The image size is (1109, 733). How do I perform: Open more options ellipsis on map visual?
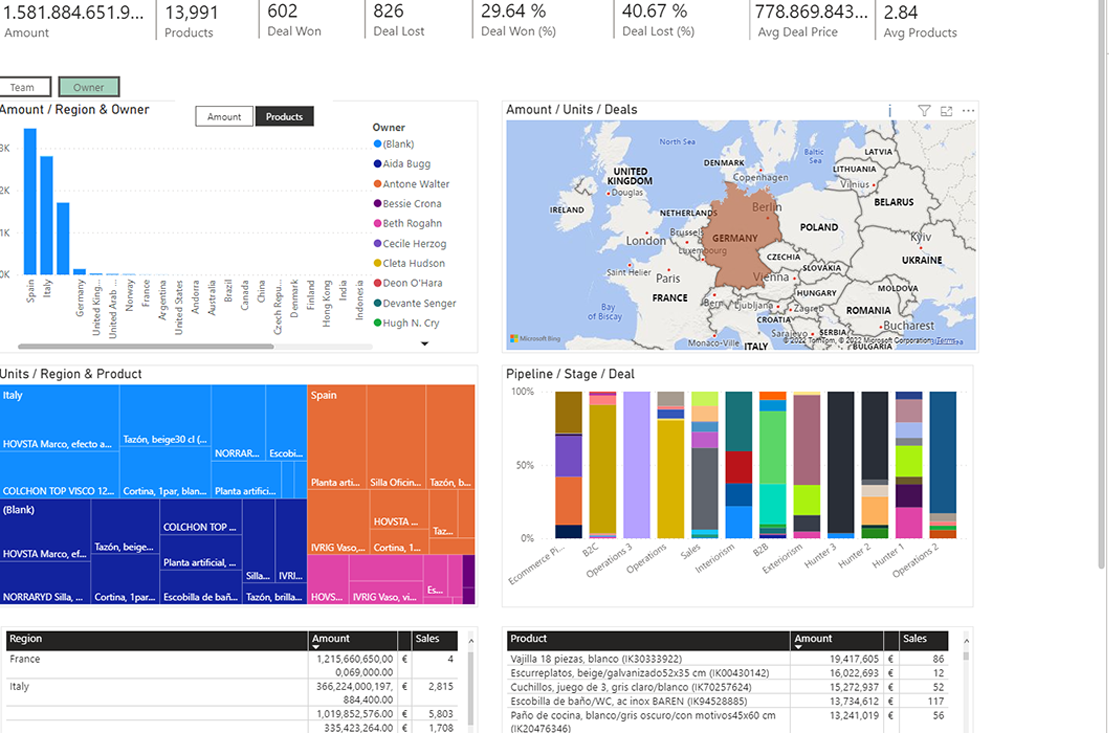(x=968, y=110)
